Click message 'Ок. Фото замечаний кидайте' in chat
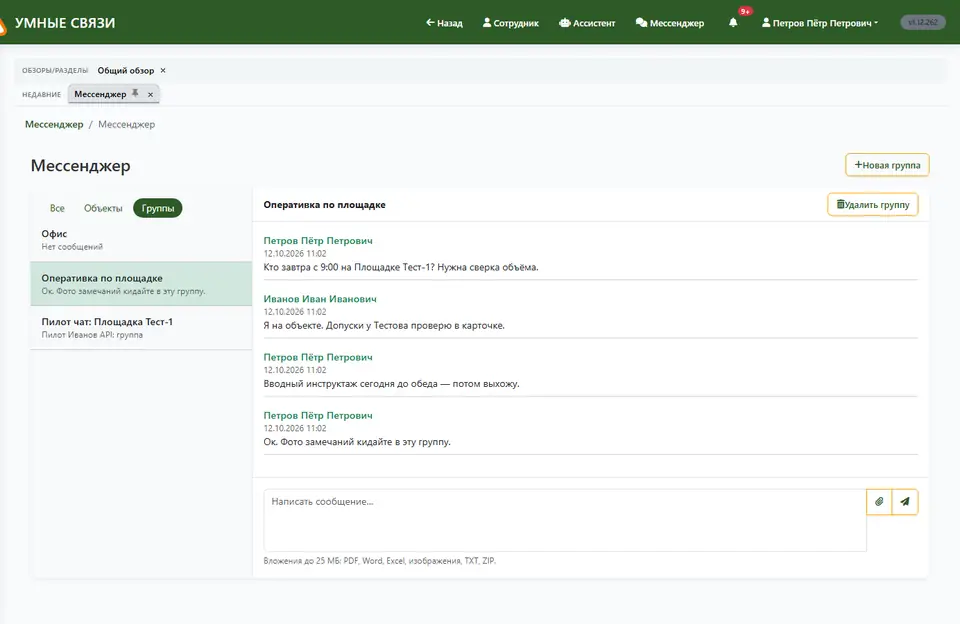Screen dimensions: 960x624 pos(357,442)
